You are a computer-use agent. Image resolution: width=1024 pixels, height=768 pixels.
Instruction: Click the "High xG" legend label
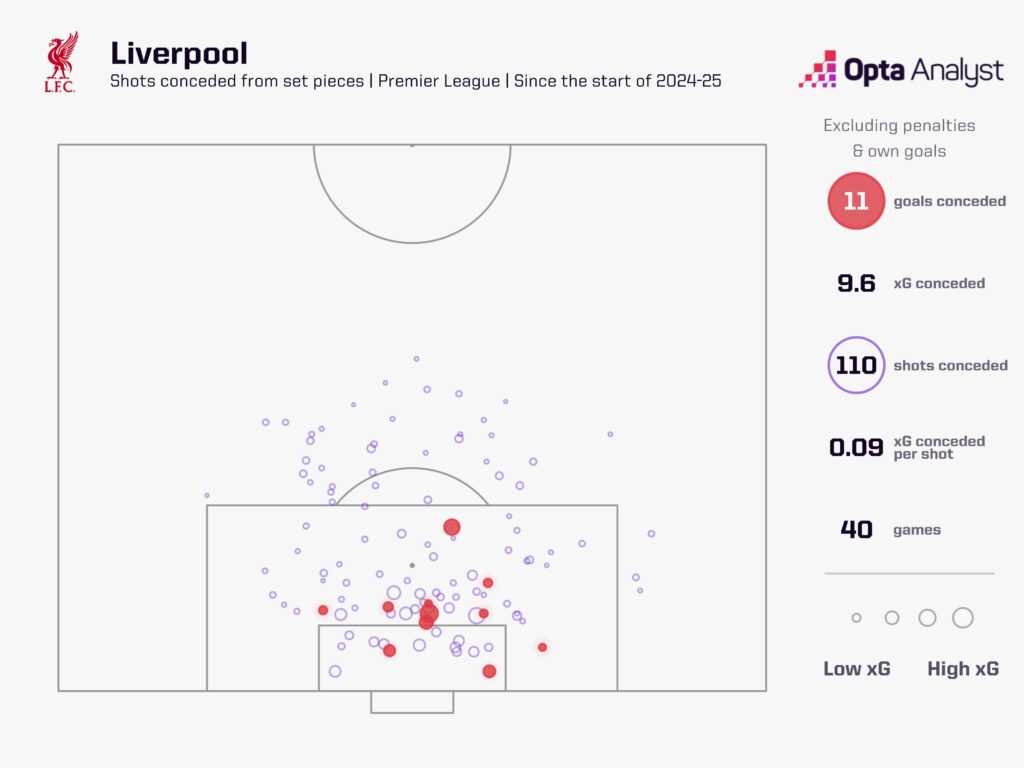[x=963, y=669]
